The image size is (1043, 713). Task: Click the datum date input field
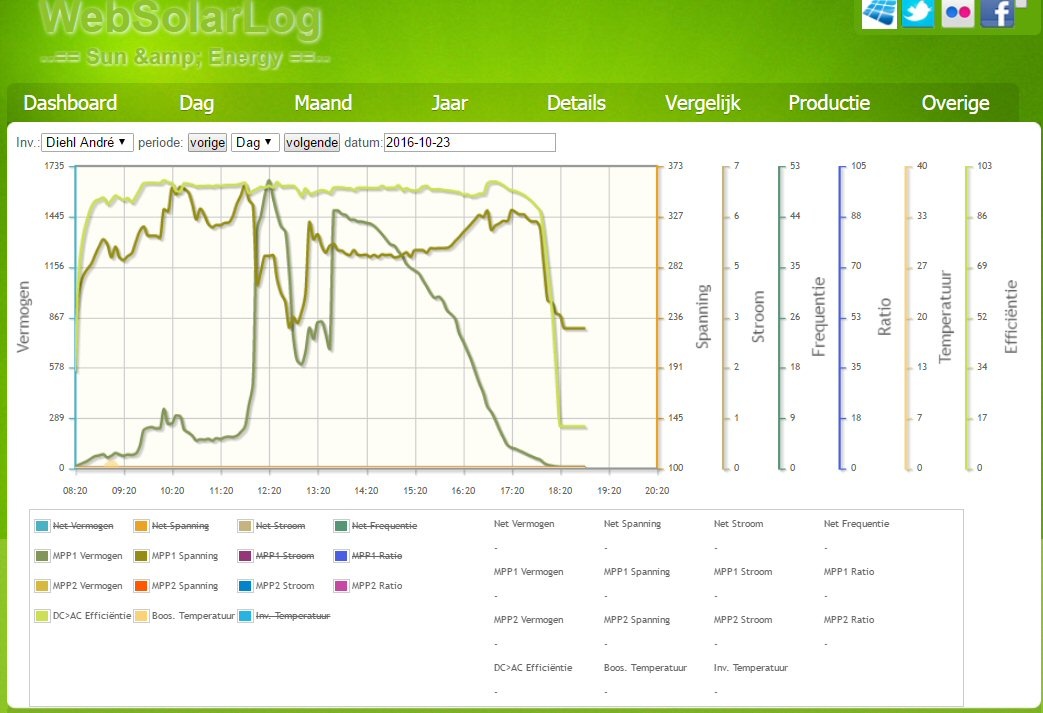click(470, 142)
